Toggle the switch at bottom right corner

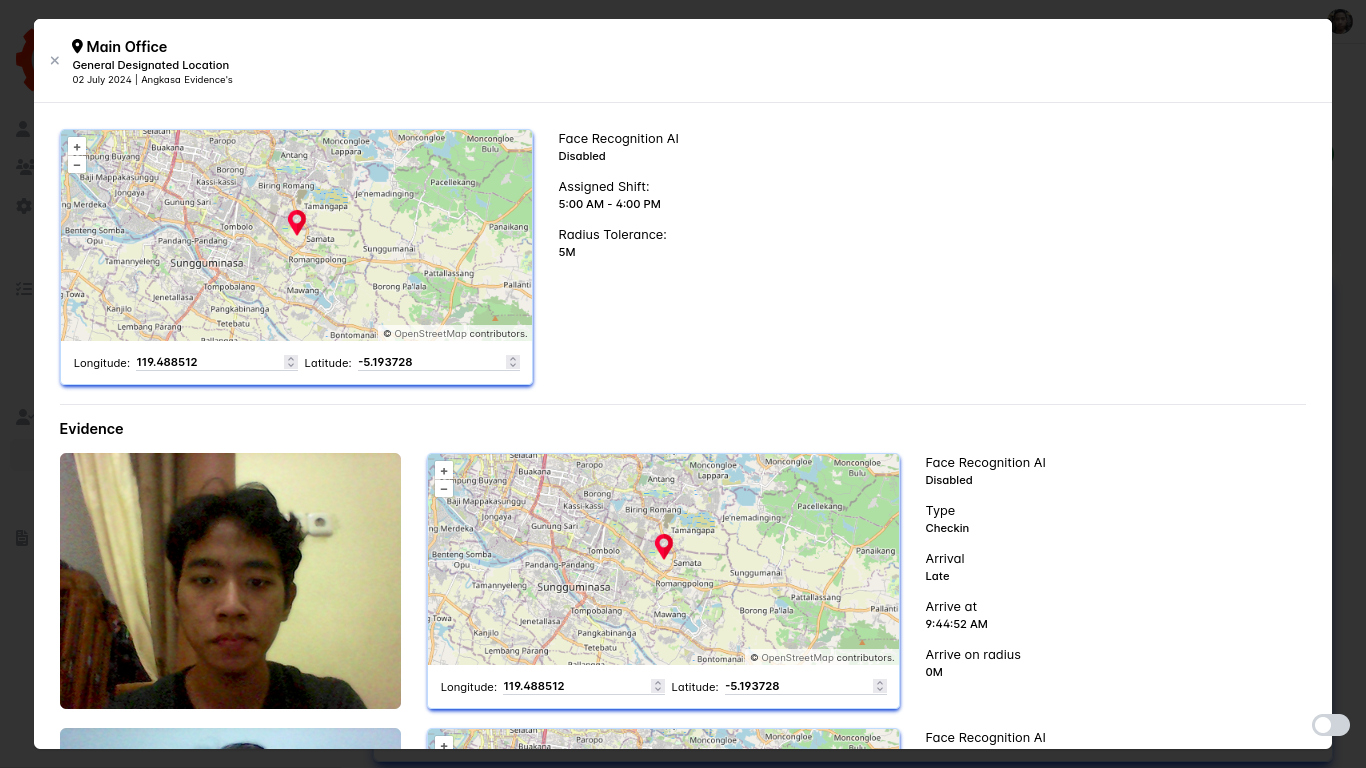coord(1330,725)
